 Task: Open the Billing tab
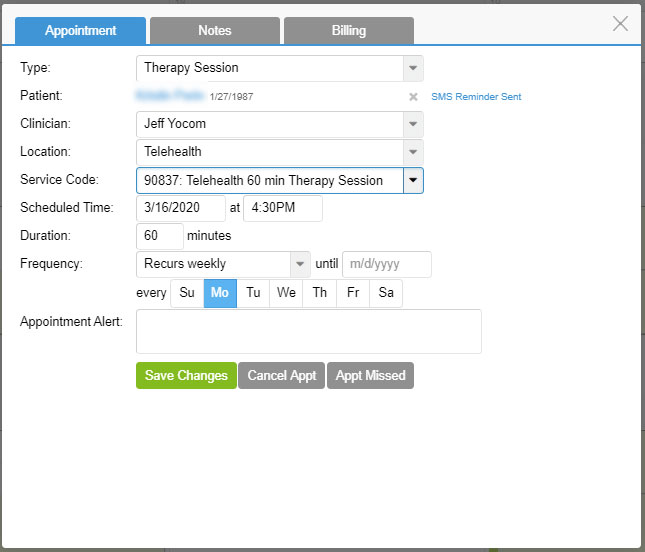click(349, 30)
